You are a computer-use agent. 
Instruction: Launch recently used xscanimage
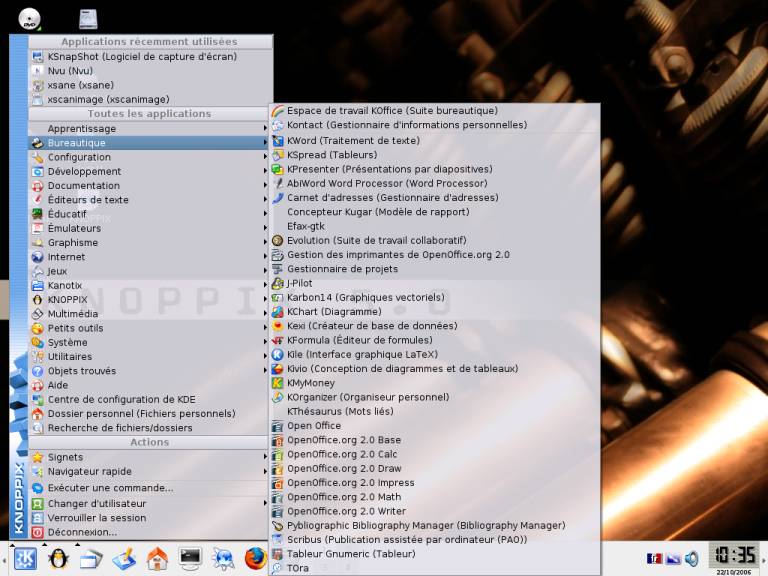coord(150,99)
